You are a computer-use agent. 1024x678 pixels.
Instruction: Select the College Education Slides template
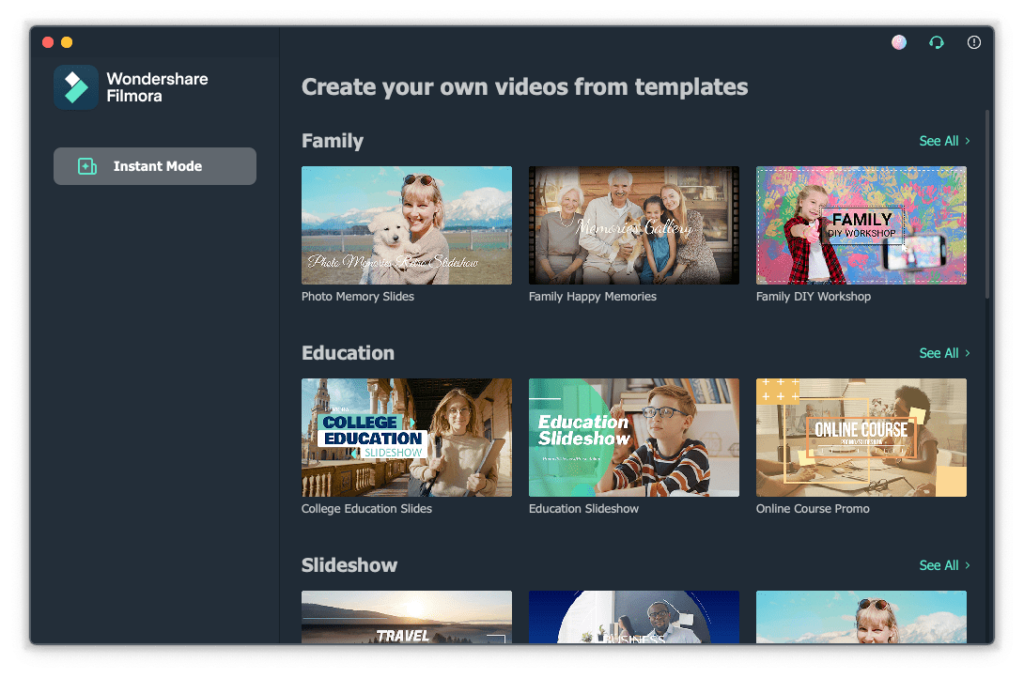click(406, 437)
